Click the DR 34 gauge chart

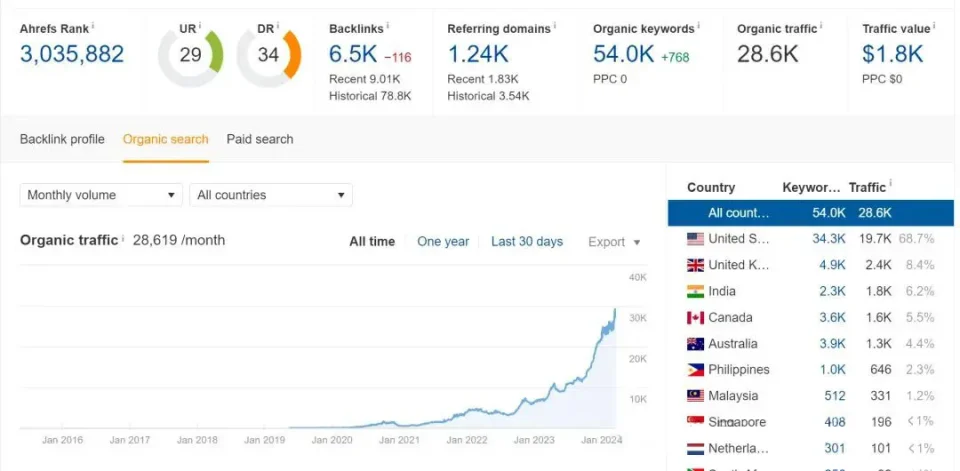point(269,56)
